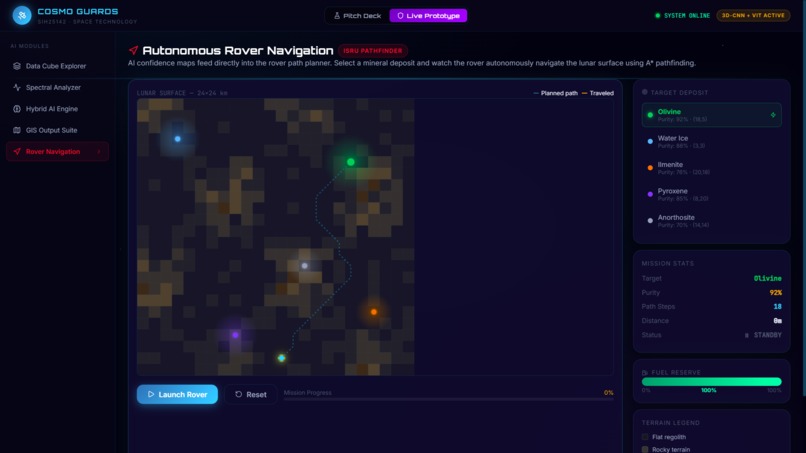Click the Path Steps value 18
The image size is (806, 453).
(777, 306)
